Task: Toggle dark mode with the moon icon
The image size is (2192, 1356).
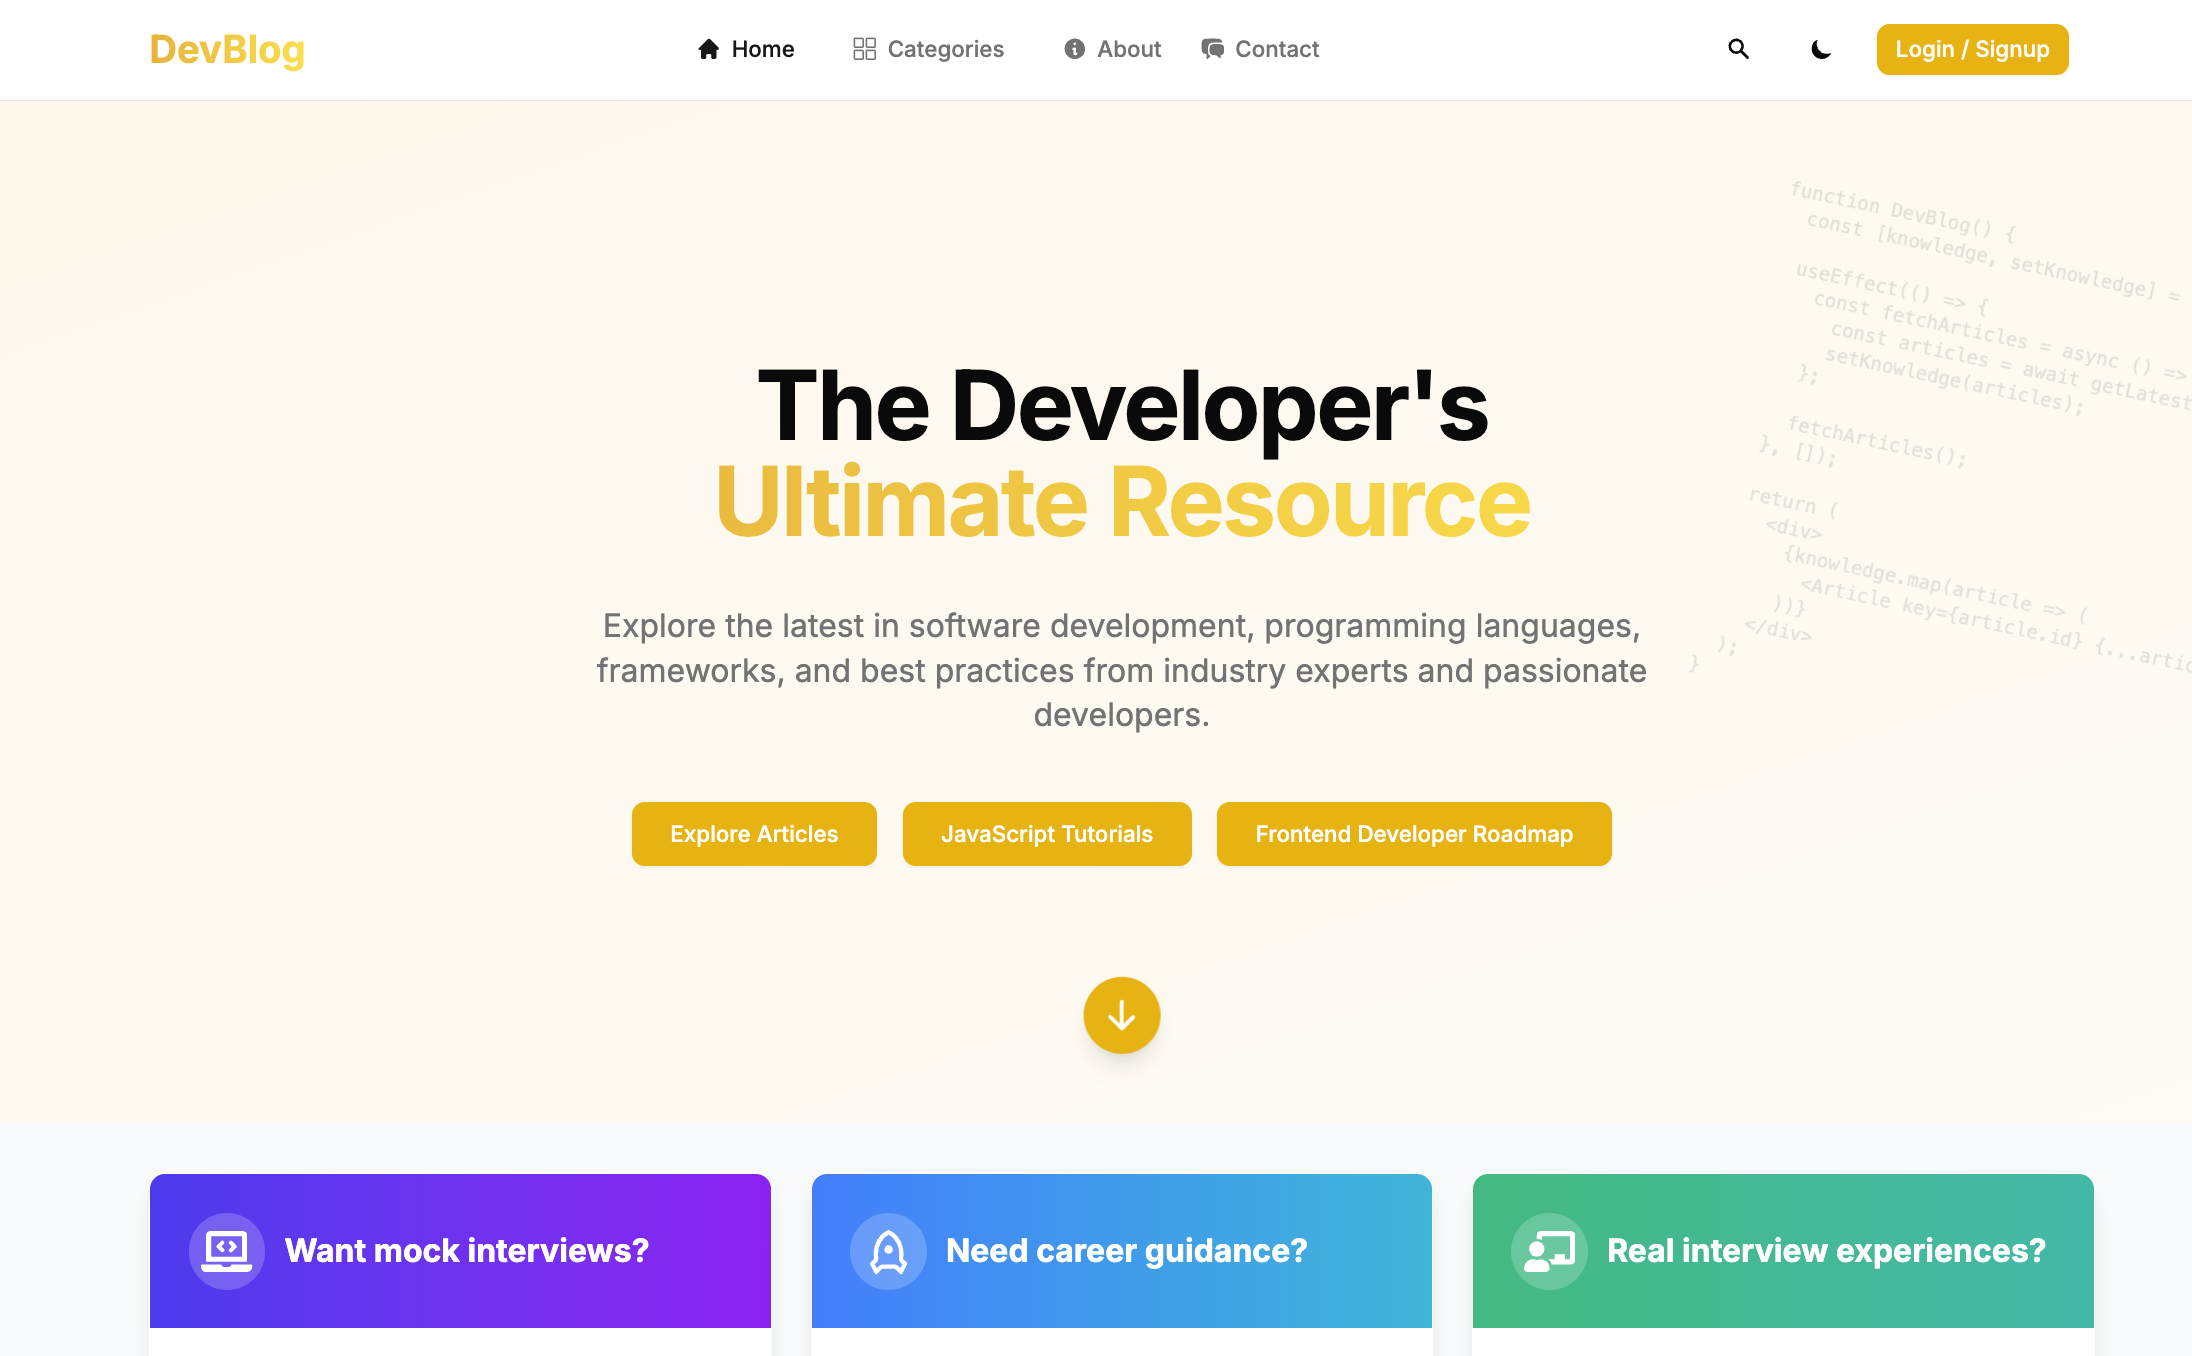Action: pos(1821,49)
